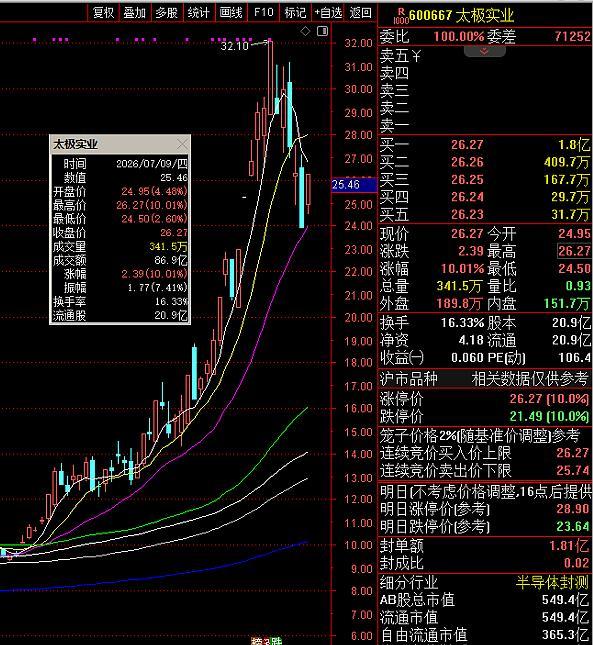Click the 笼子价格2% reference heading
The height and width of the screenshot is (645, 593).
(x=479, y=435)
